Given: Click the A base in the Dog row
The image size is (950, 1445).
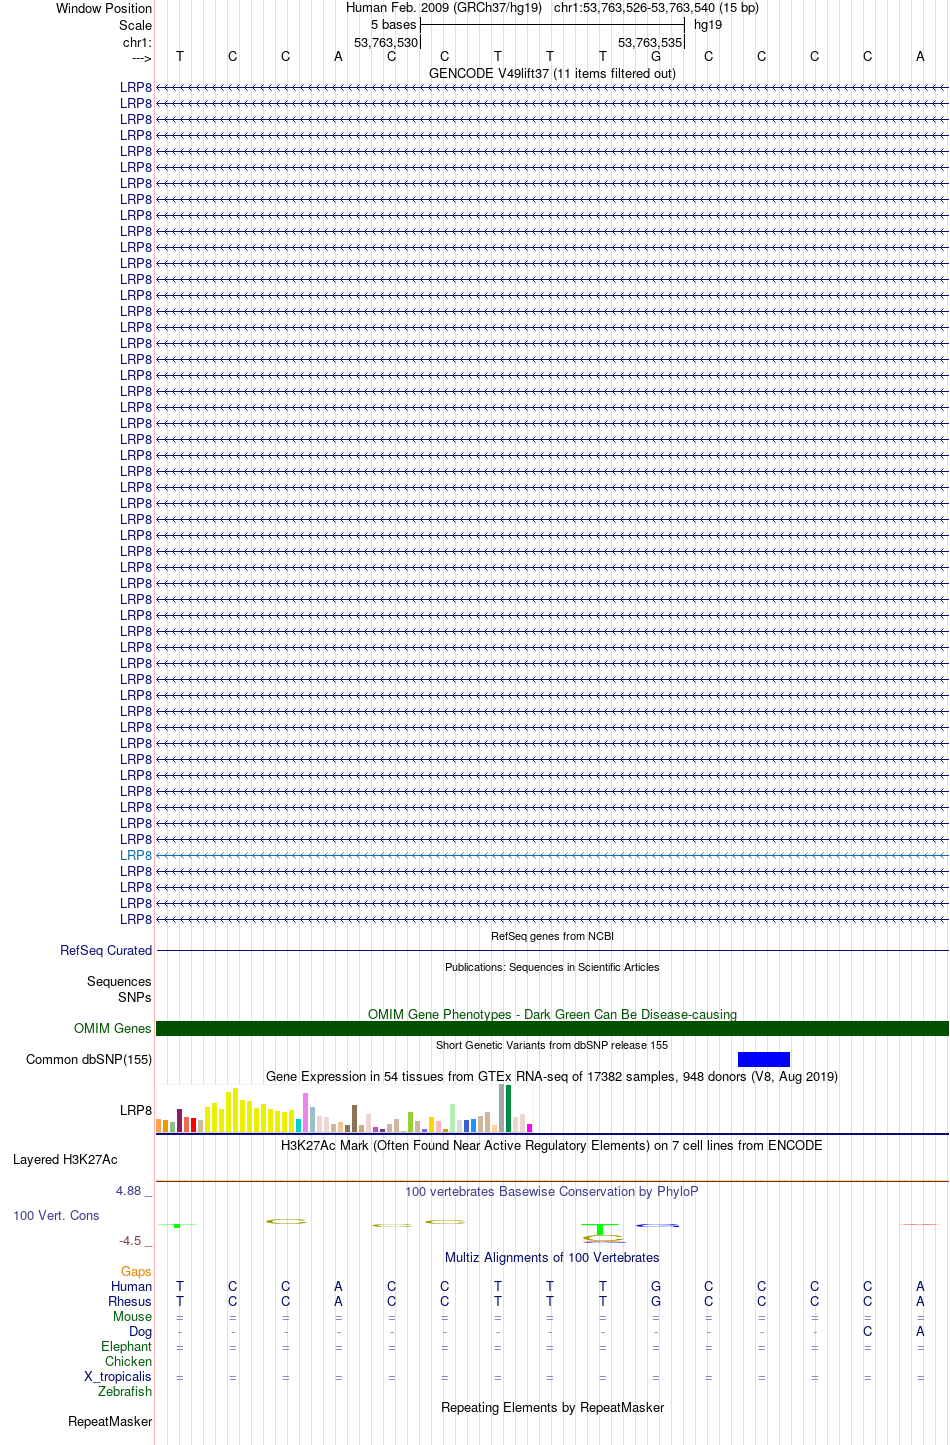Looking at the screenshot, I should pos(920,1331).
